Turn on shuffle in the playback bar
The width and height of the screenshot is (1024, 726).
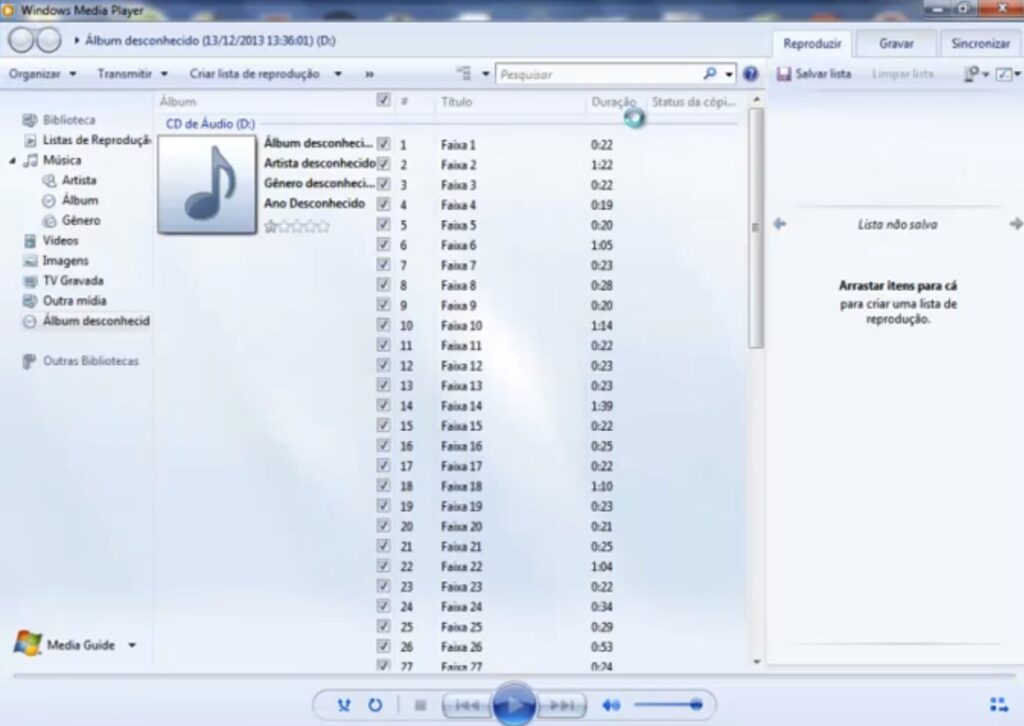(x=344, y=705)
